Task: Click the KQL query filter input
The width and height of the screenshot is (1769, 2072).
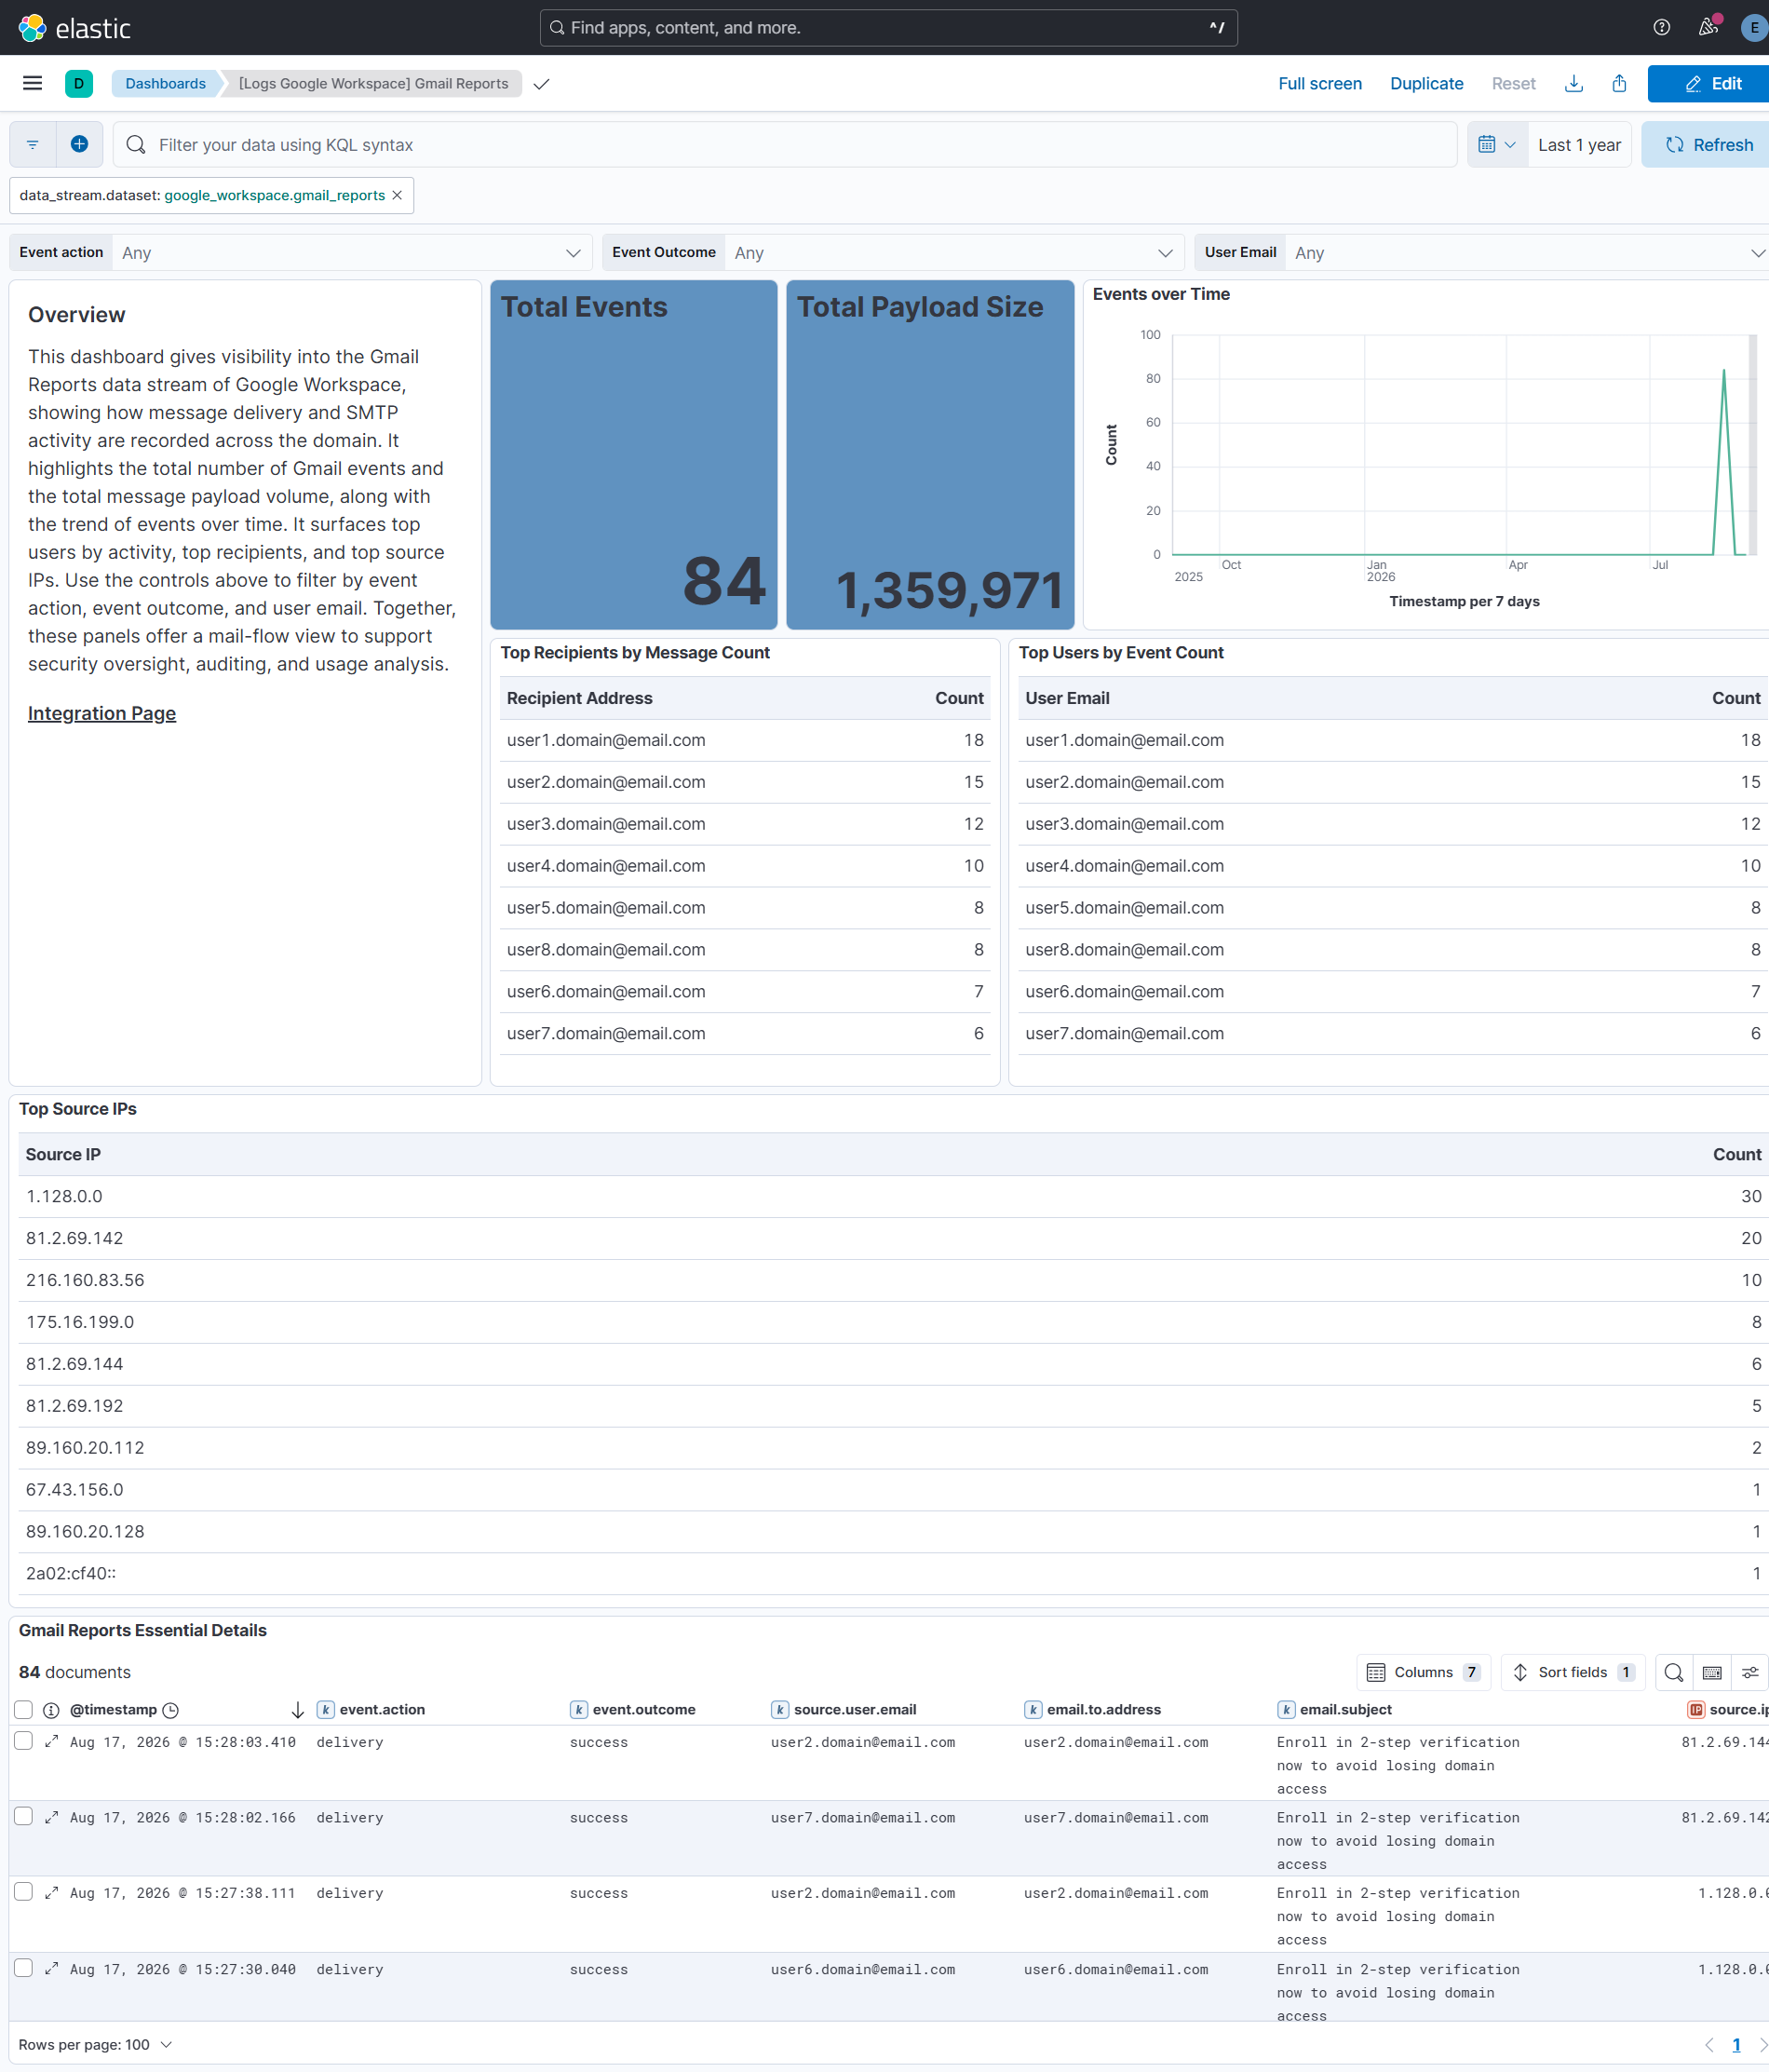Action: pos(785,145)
